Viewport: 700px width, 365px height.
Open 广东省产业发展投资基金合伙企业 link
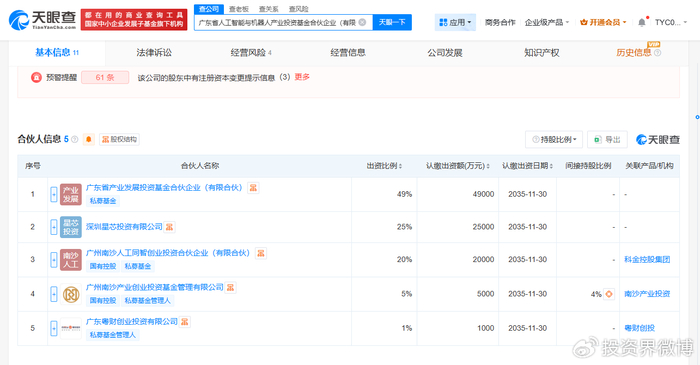pos(164,188)
